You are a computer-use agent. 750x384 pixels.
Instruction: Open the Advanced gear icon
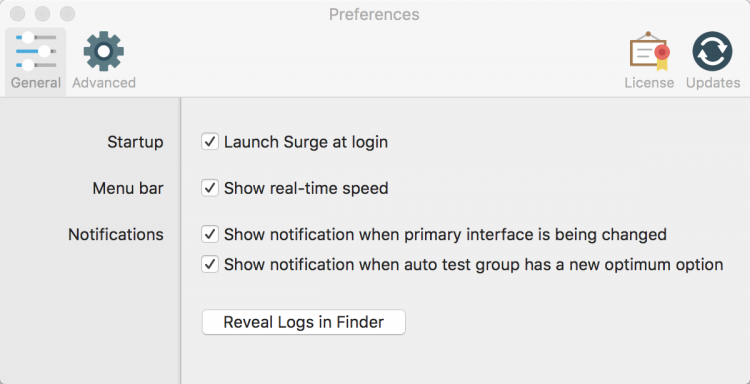[104, 51]
